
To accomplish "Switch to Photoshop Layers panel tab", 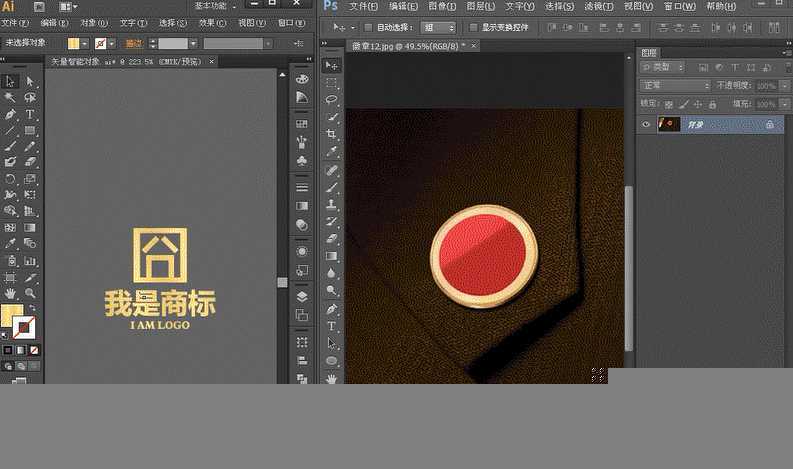I will coord(649,53).
